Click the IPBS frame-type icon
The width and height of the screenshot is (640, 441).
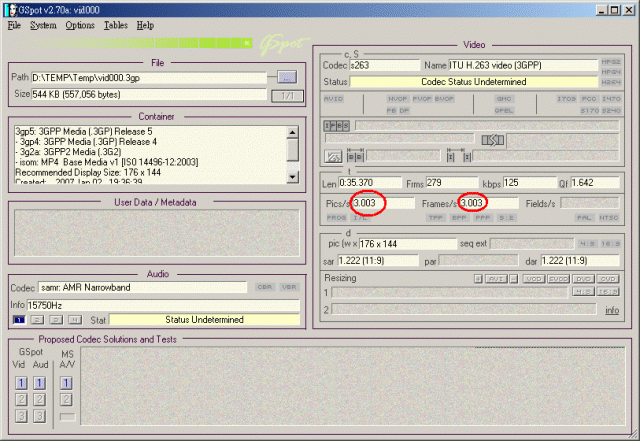[337, 126]
